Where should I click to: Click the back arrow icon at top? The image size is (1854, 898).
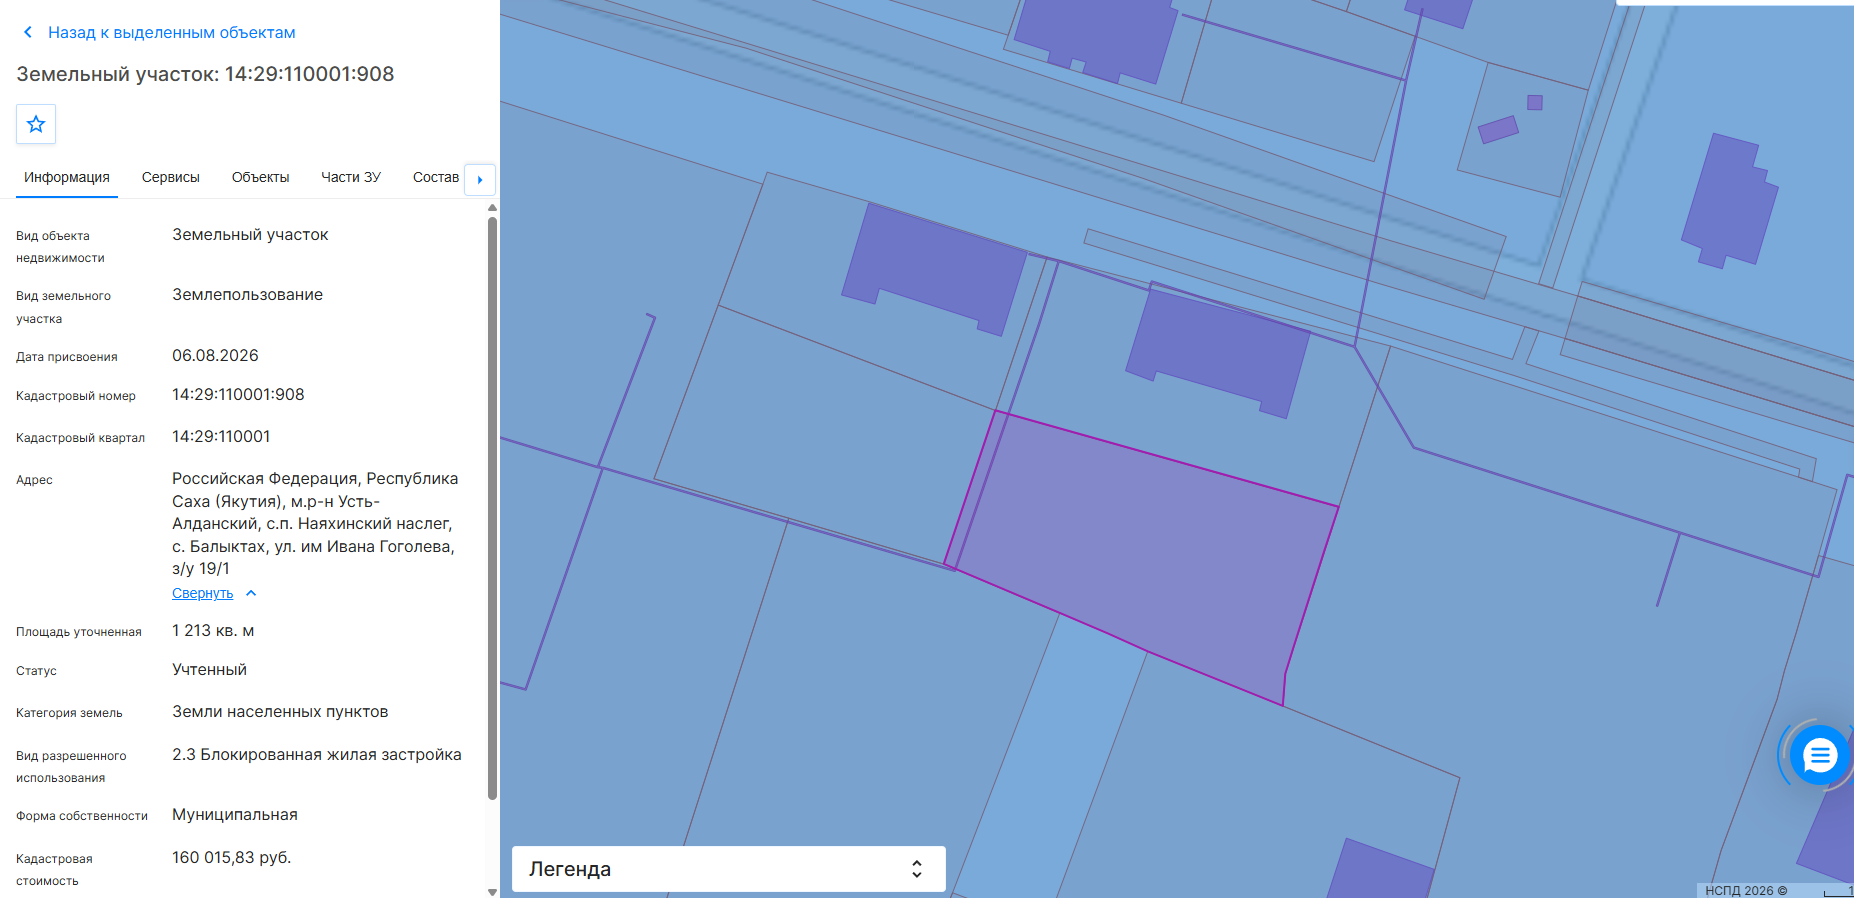28,32
